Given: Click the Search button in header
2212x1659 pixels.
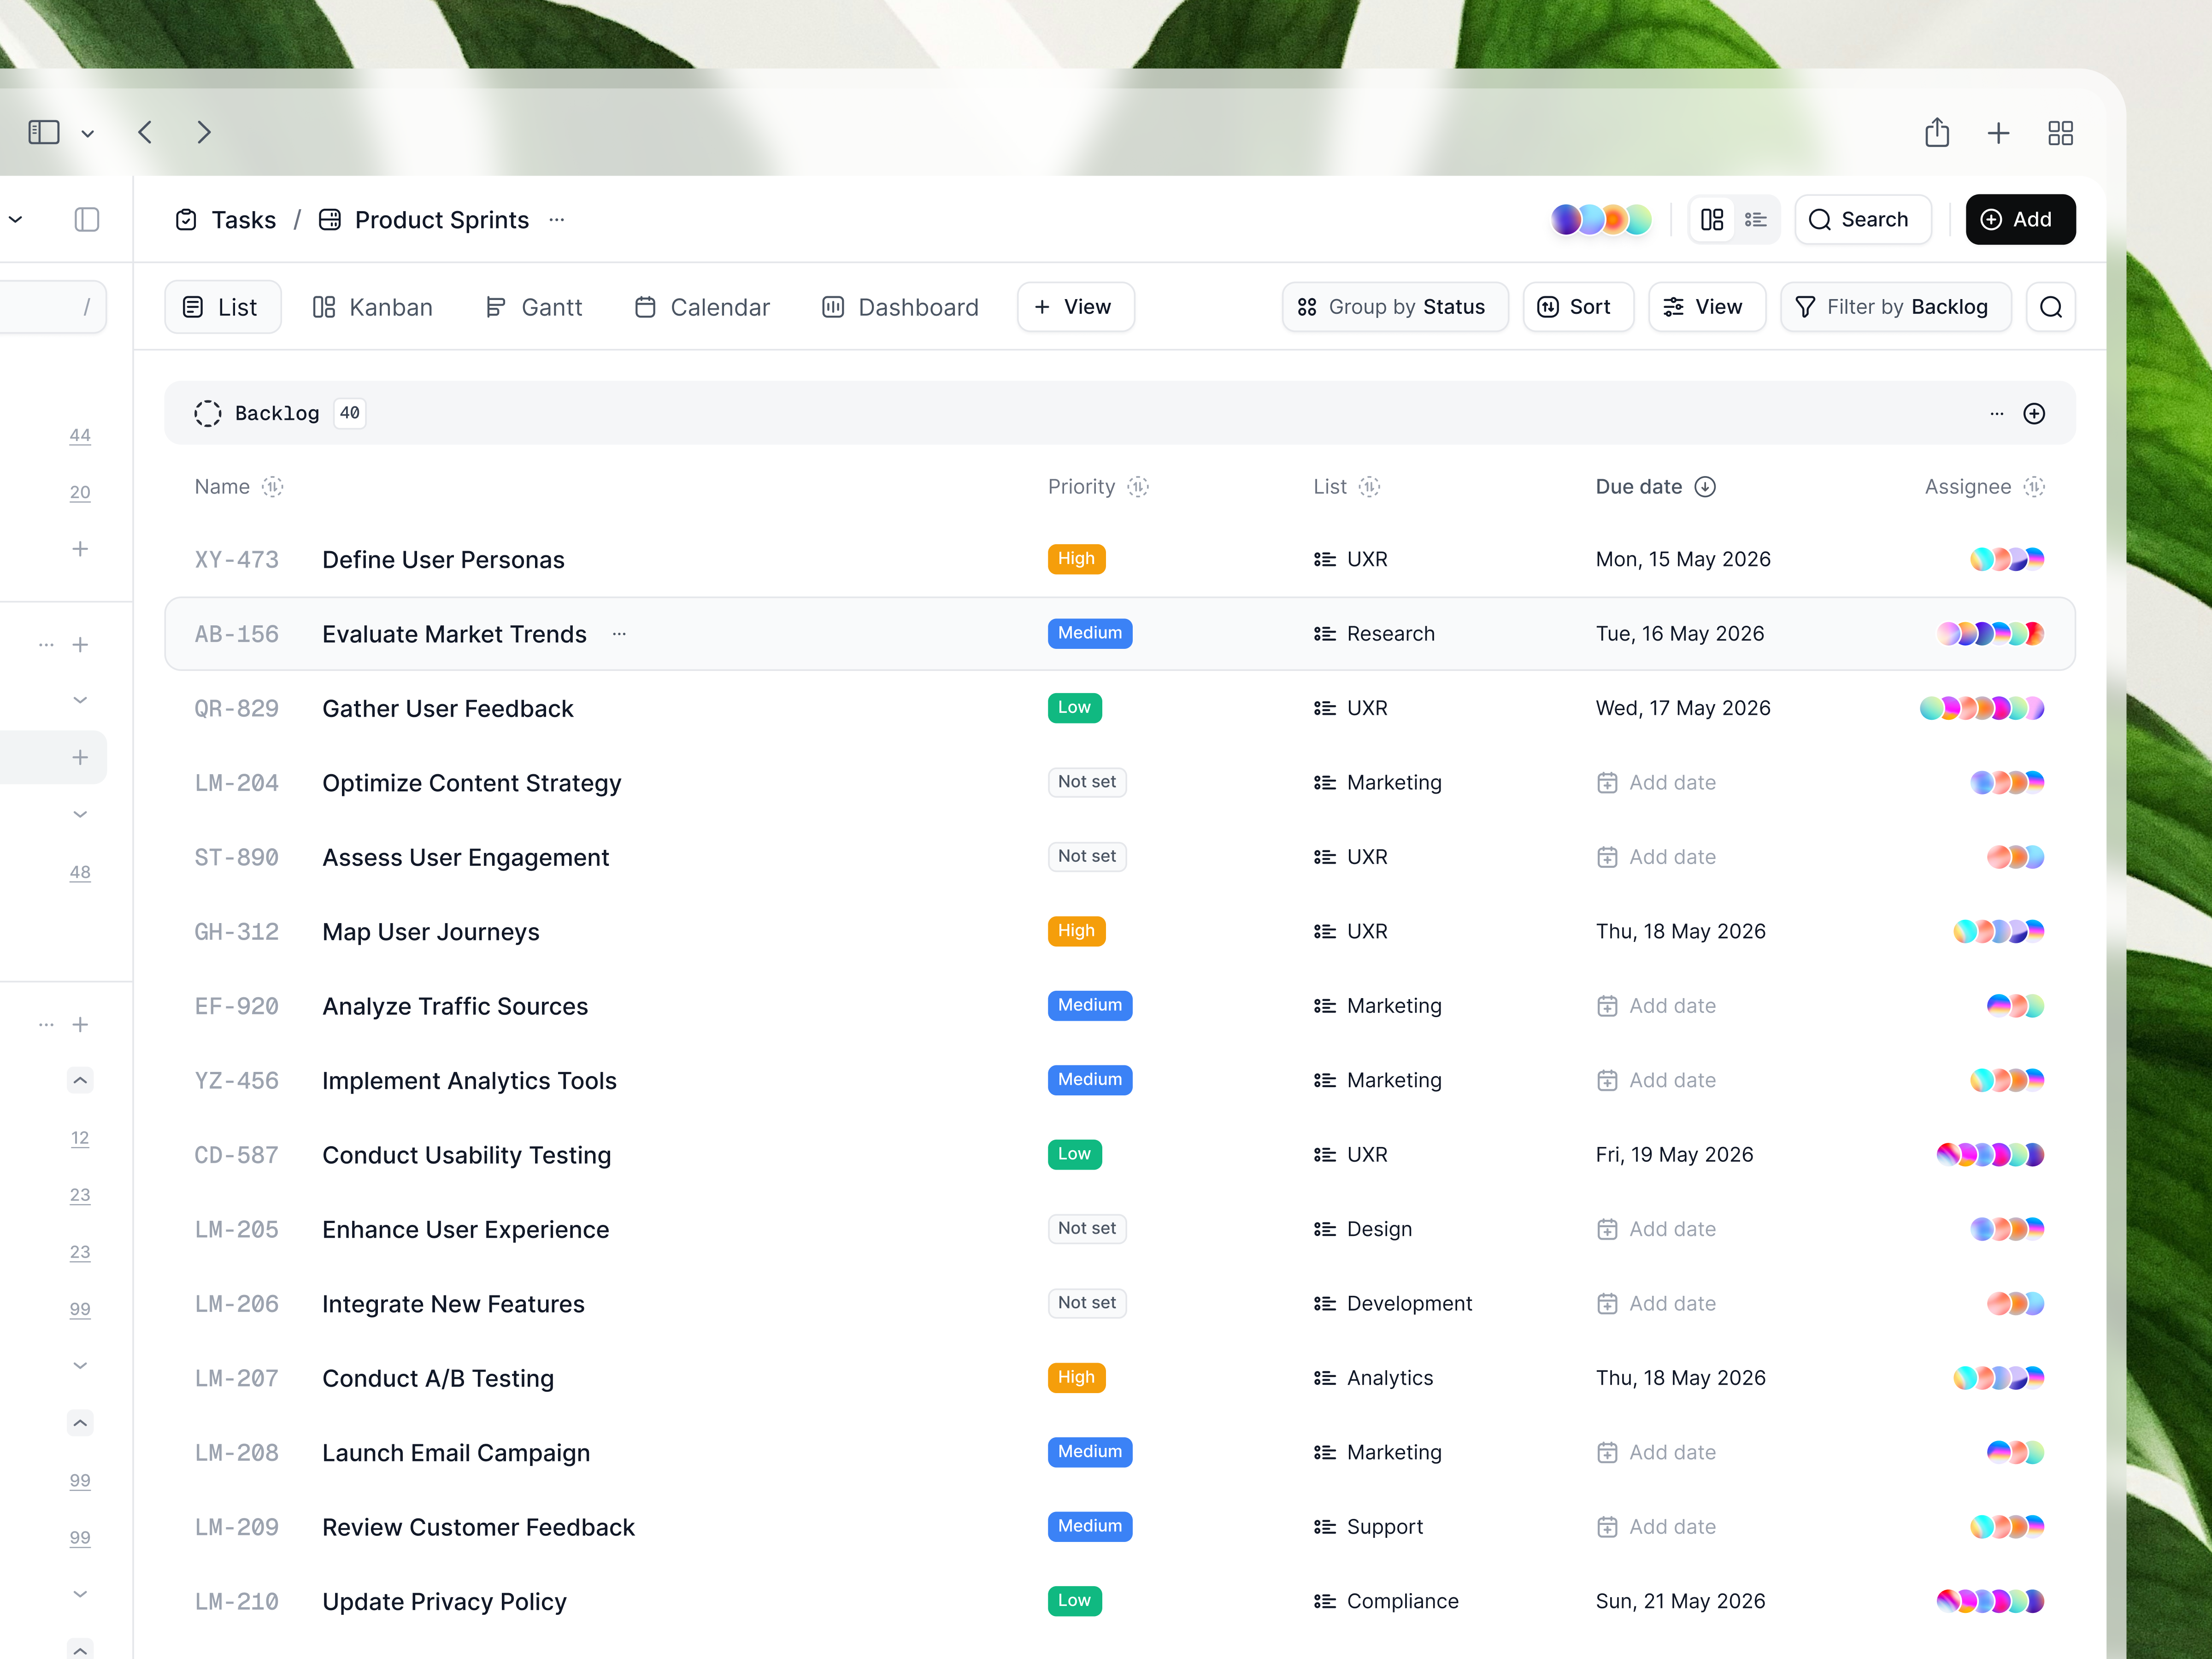Looking at the screenshot, I should pos(1862,219).
